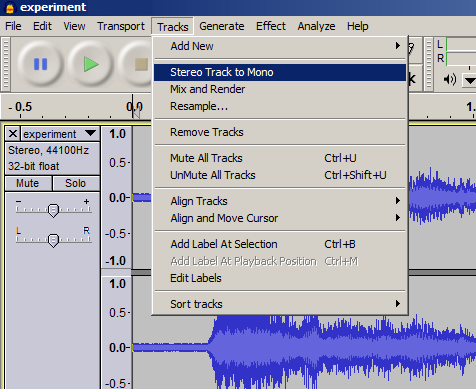Click the Pause transport button
476x389 pixels.
pyautogui.click(x=40, y=64)
